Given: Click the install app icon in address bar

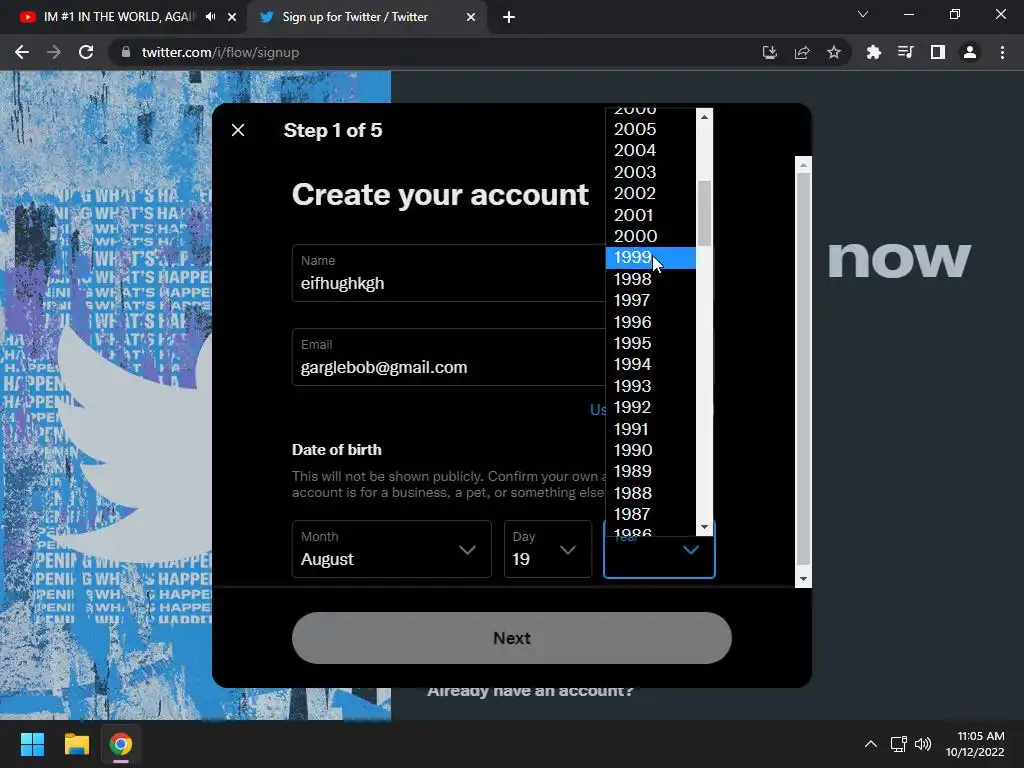Looking at the screenshot, I should [770, 52].
